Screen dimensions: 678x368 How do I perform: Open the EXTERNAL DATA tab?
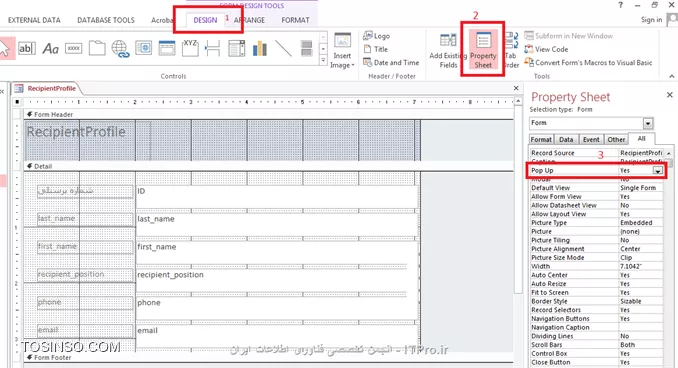pyautogui.click(x=34, y=20)
